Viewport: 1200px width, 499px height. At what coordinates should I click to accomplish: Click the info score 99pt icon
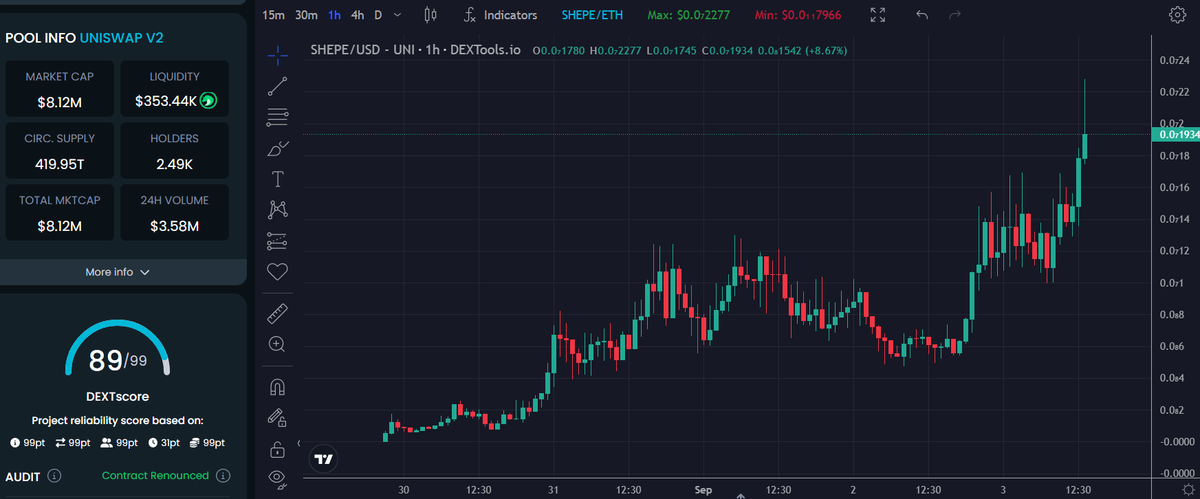(x=15, y=442)
